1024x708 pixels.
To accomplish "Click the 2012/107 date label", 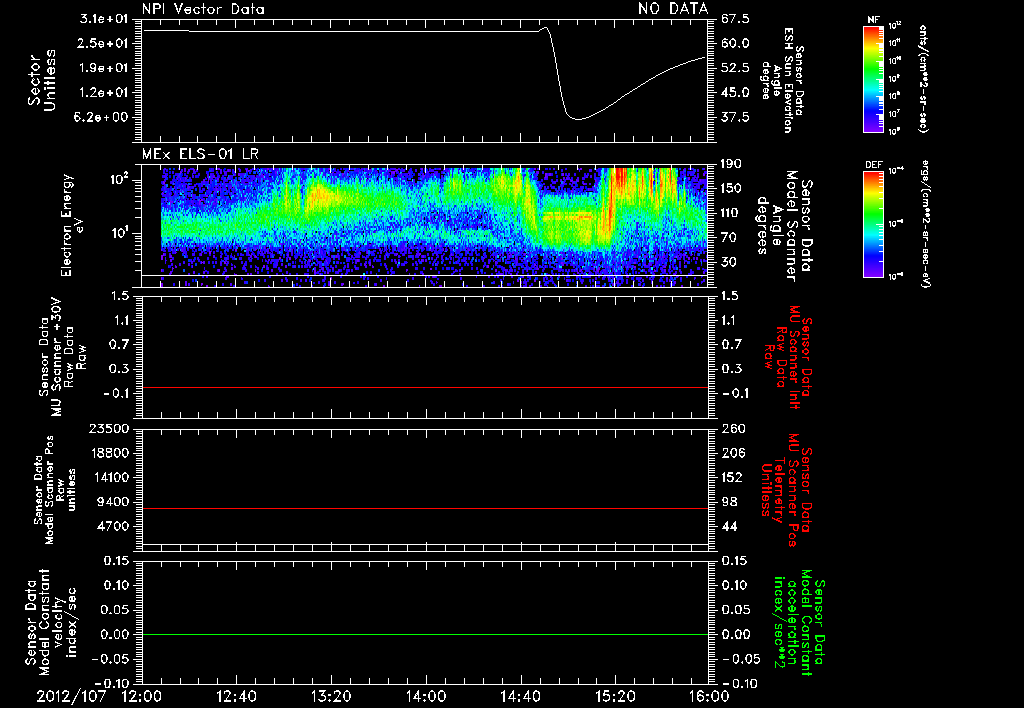I will (71, 697).
